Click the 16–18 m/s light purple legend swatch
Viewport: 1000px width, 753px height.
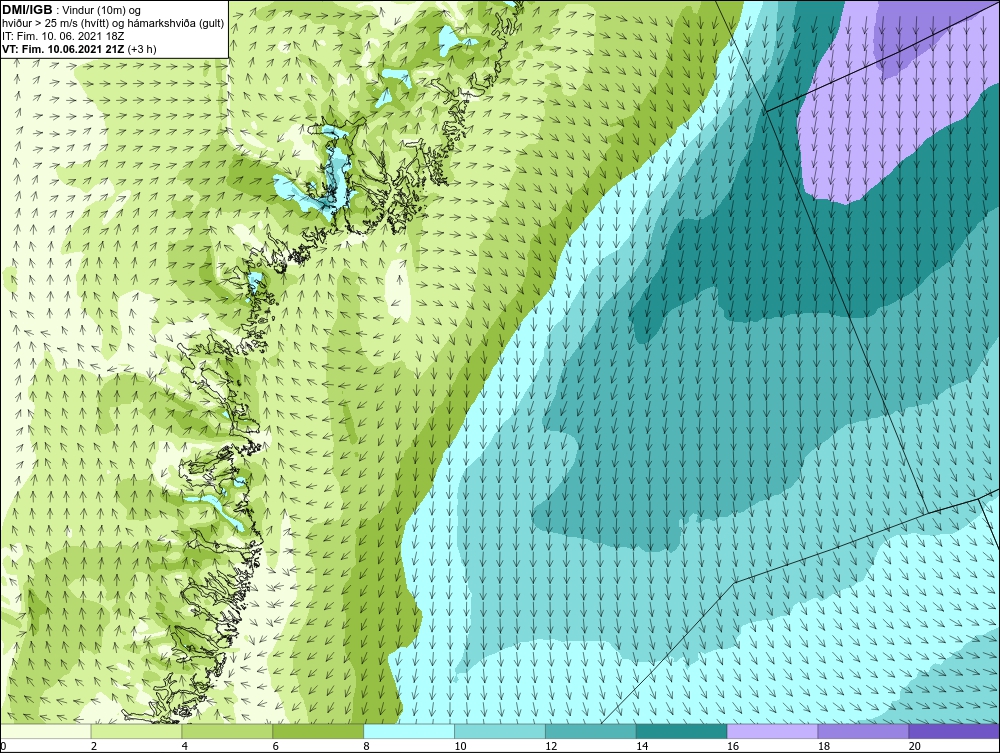[772, 732]
